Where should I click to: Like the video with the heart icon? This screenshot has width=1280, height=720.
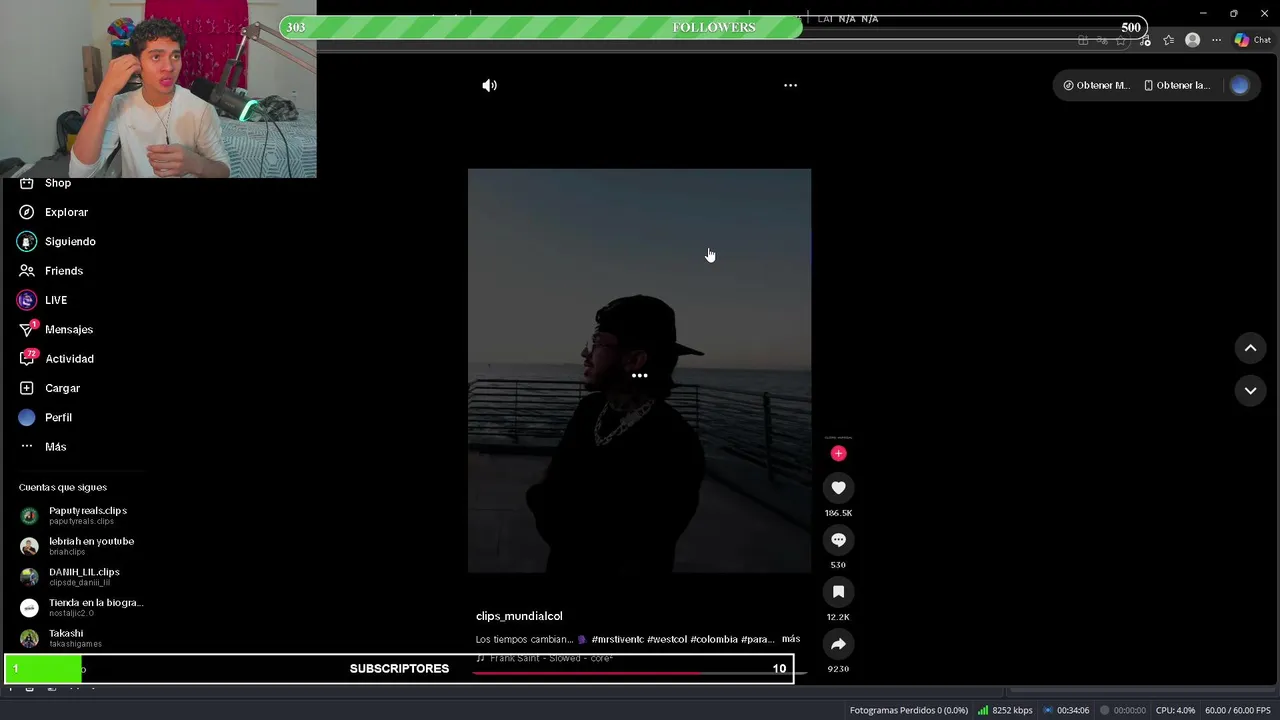tap(838, 488)
